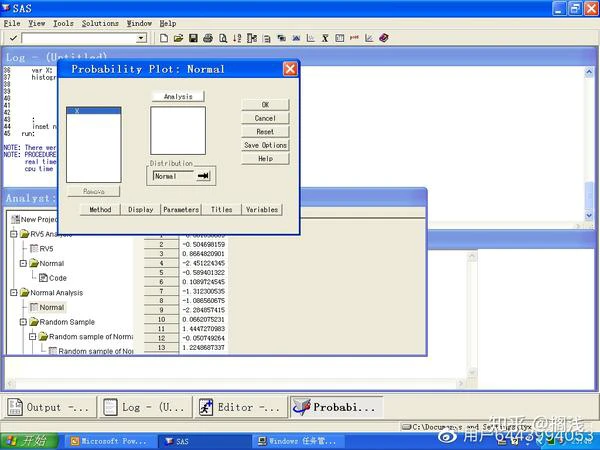Click the Parameters button
Image resolution: width=600 pixels, height=450 pixels.
tap(181, 209)
